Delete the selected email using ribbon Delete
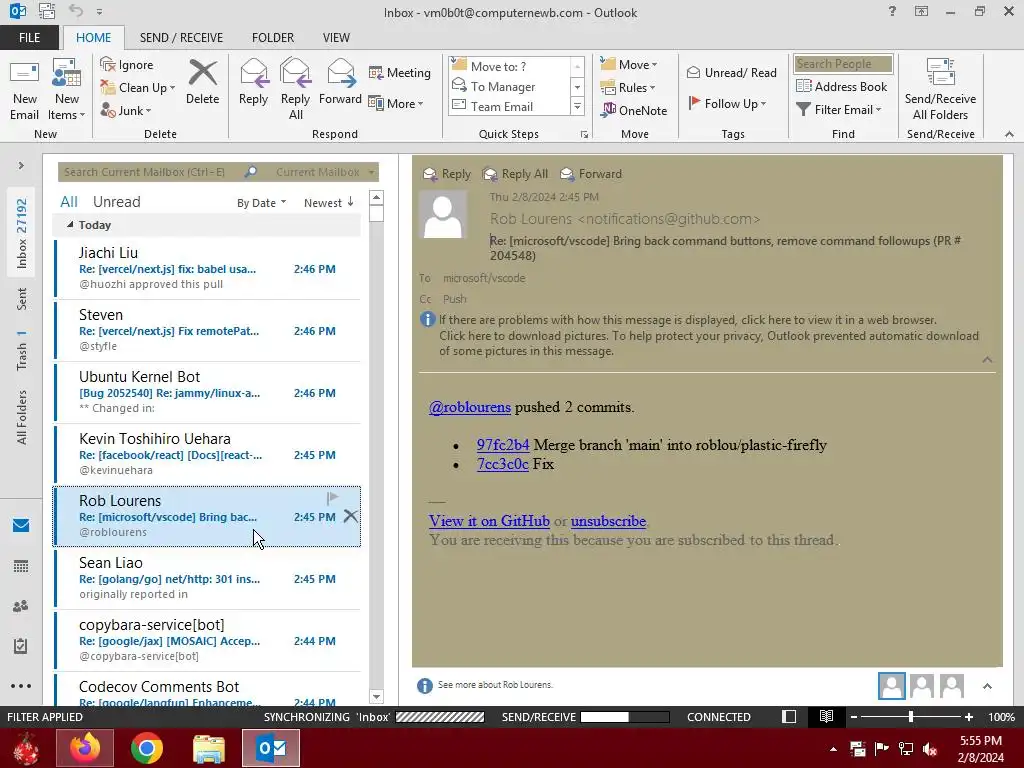The height and width of the screenshot is (768, 1024). [x=202, y=82]
